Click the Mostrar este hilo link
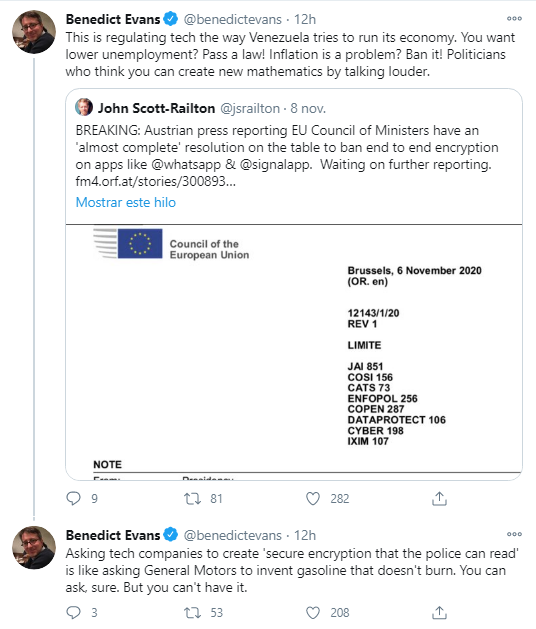 click(x=126, y=202)
